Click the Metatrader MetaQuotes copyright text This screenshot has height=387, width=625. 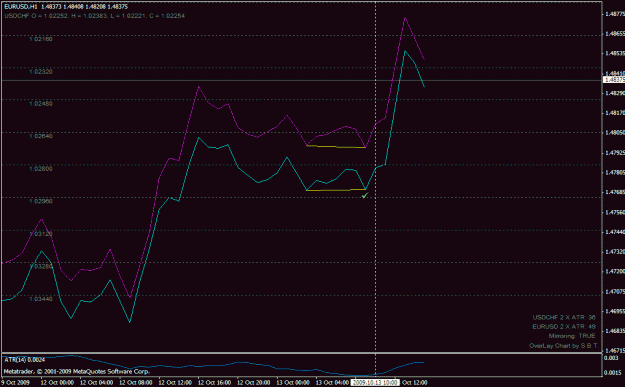click(77, 371)
